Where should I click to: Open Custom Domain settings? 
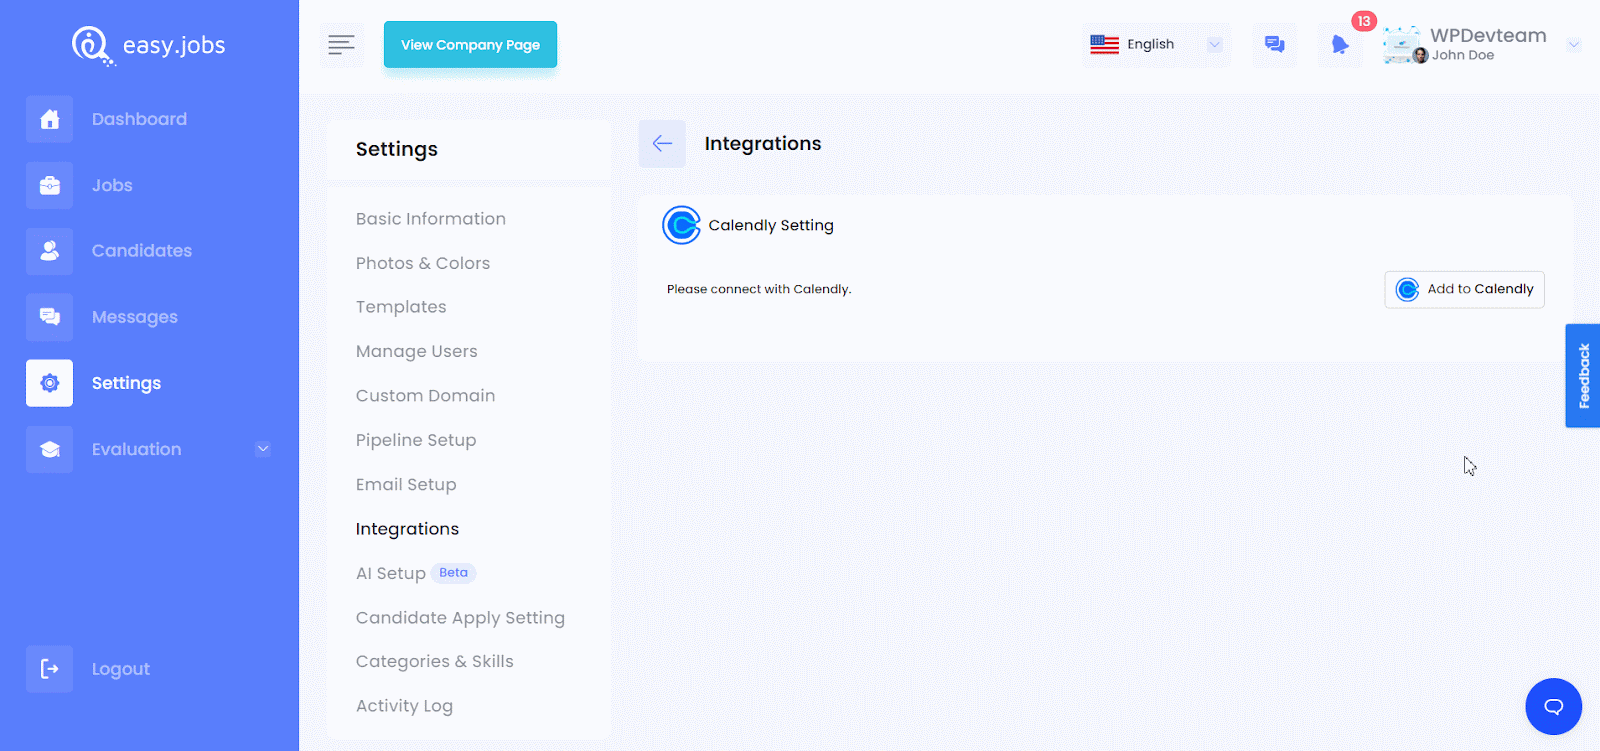point(426,396)
